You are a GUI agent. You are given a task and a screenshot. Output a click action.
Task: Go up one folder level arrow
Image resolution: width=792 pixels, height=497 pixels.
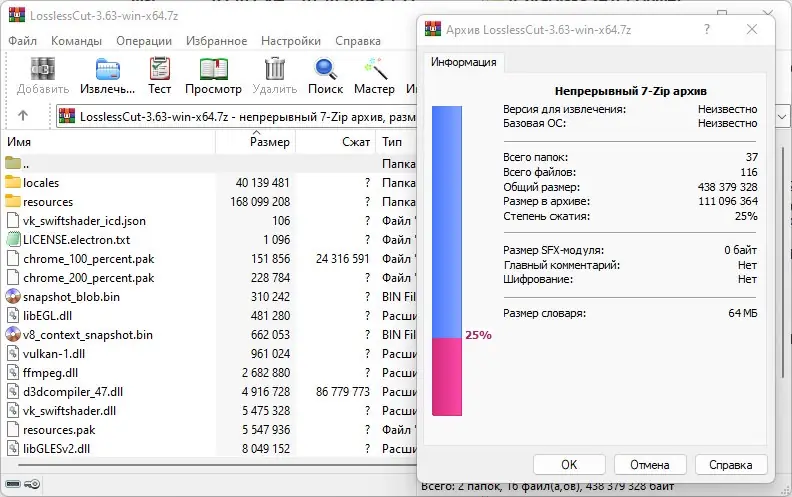pos(23,116)
